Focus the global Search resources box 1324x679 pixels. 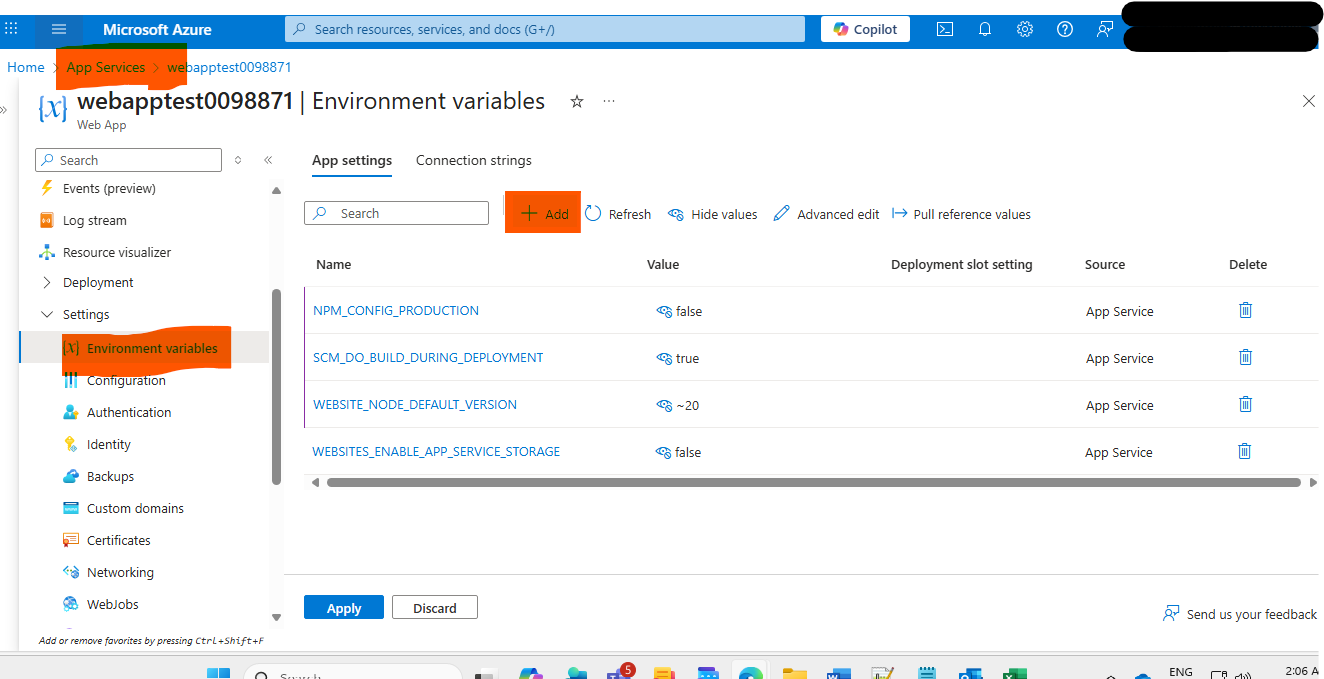tap(545, 29)
